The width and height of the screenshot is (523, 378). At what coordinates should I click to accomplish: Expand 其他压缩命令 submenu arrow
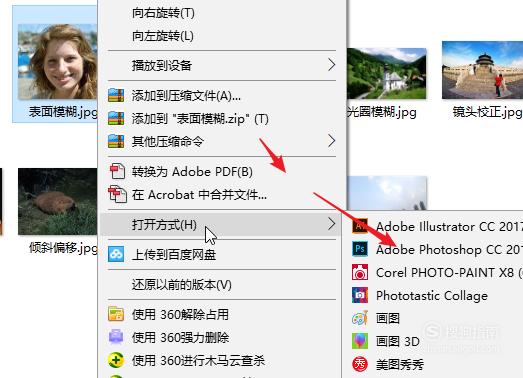coord(331,141)
